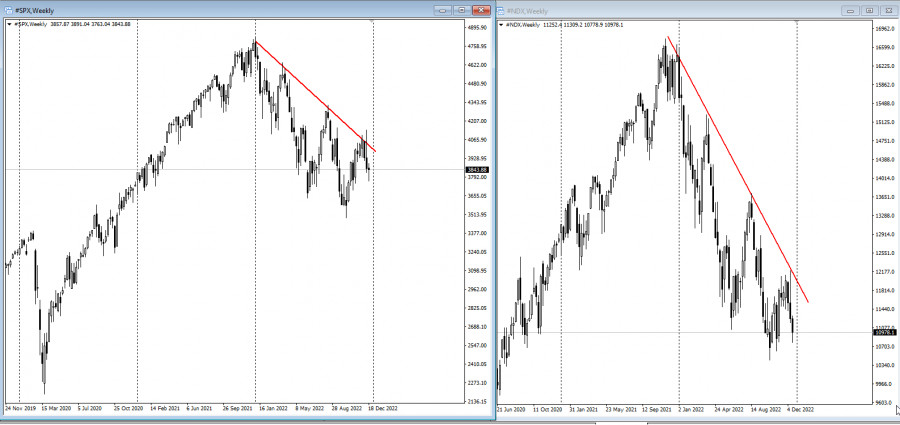The width and height of the screenshot is (900, 425).
Task: Click the current price tag 10978.1 on the NDX axis
Action: (x=885, y=332)
